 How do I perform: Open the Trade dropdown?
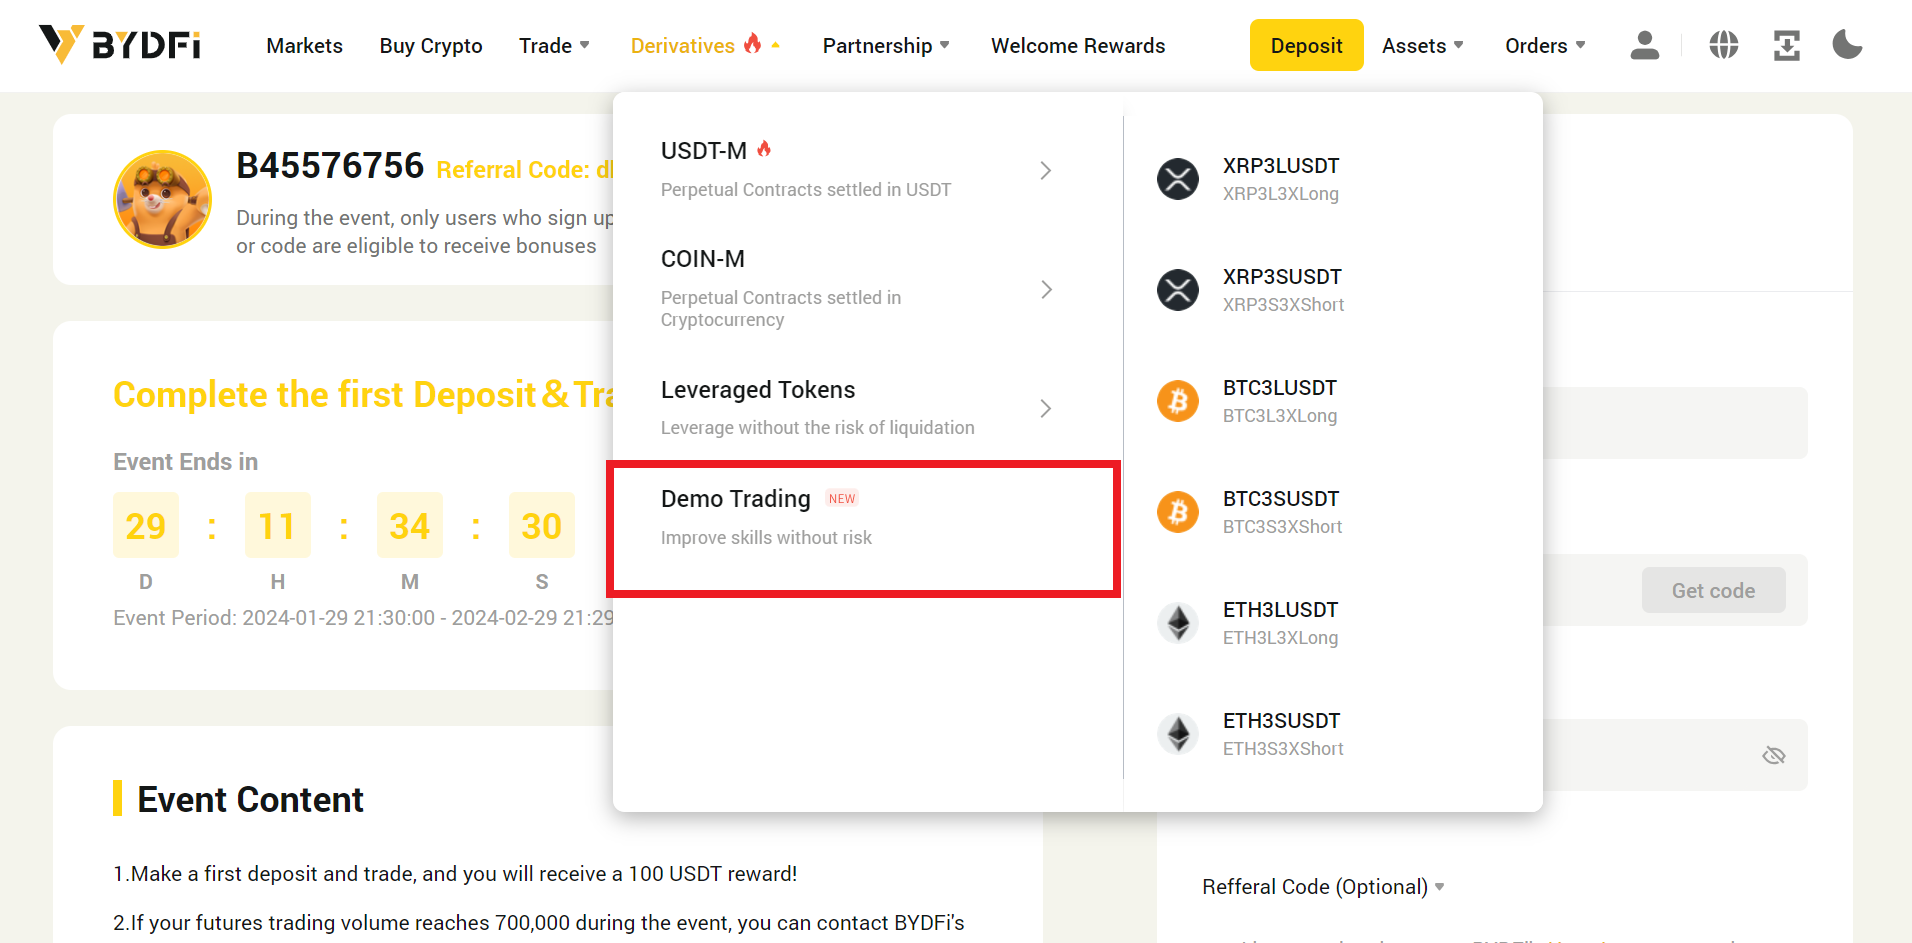click(554, 46)
